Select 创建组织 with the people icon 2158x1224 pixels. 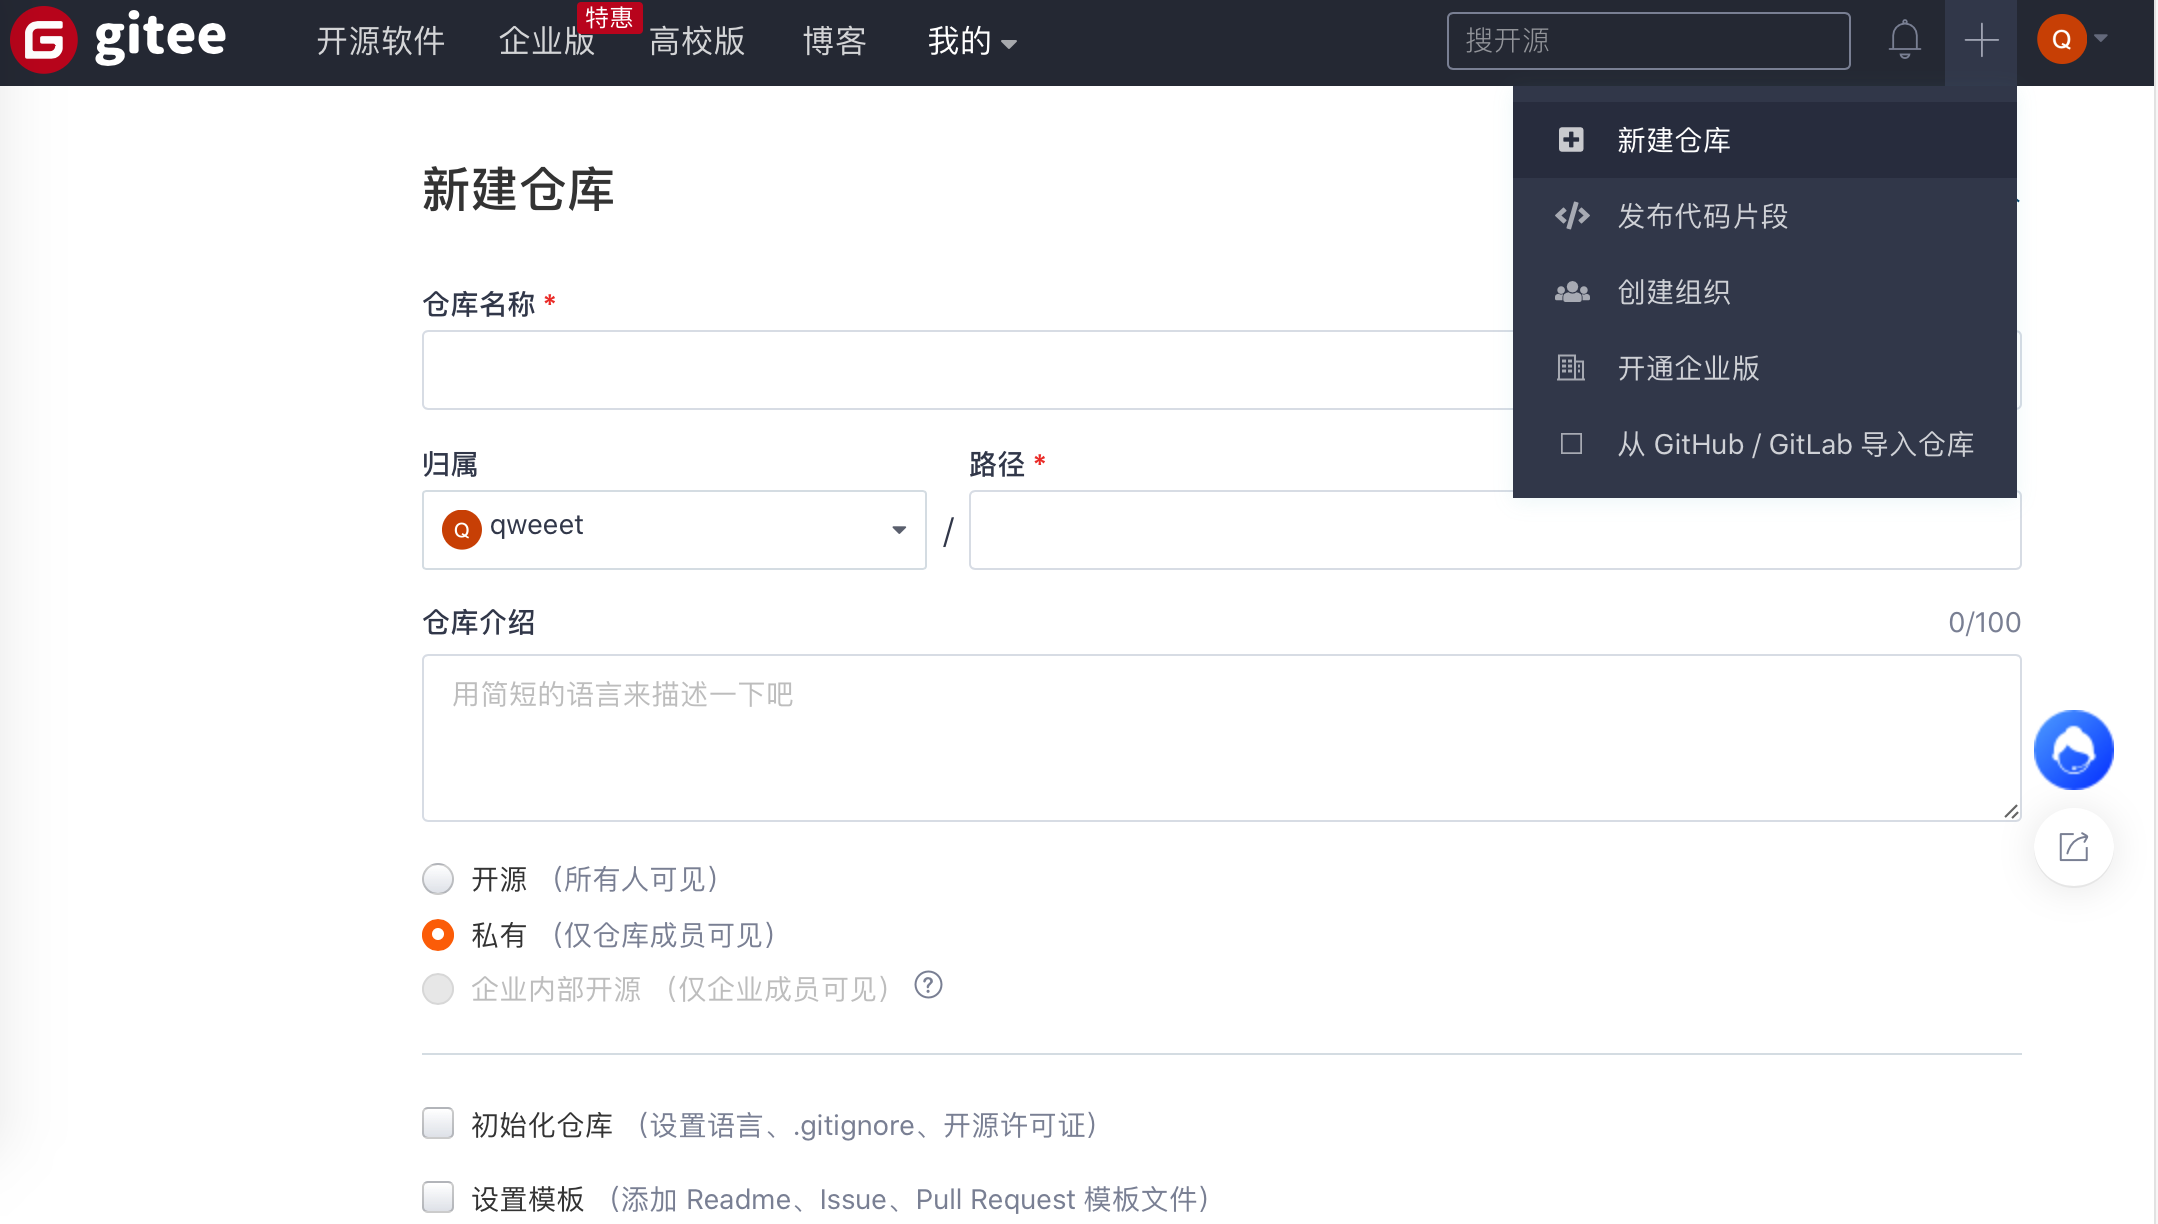click(x=1675, y=292)
